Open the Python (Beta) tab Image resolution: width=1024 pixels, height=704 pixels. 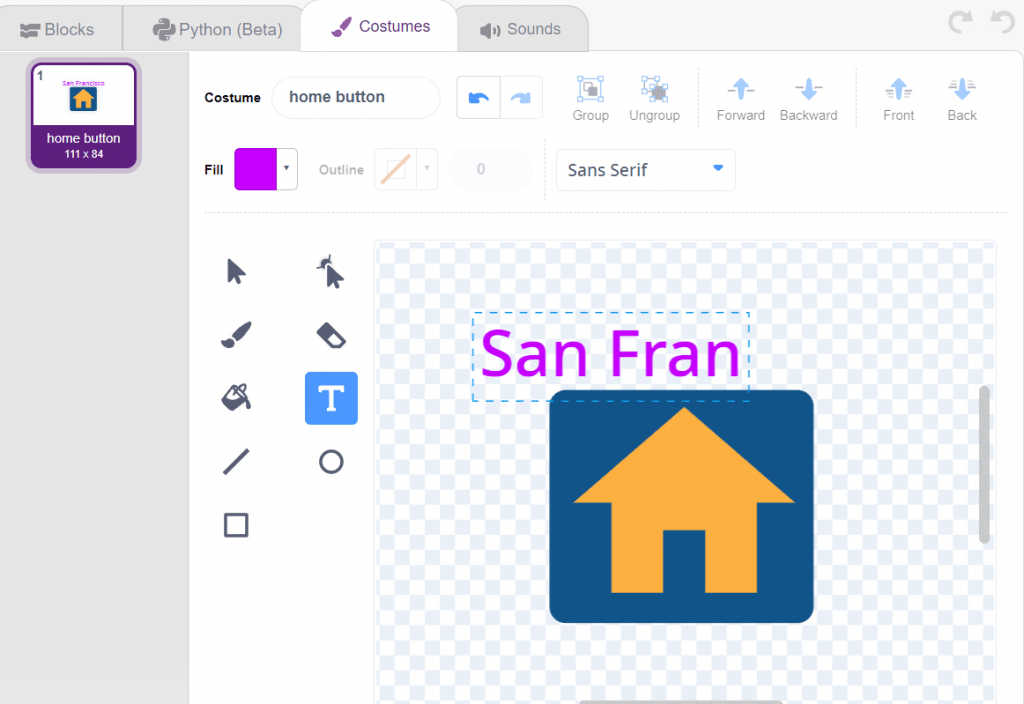pos(217,29)
